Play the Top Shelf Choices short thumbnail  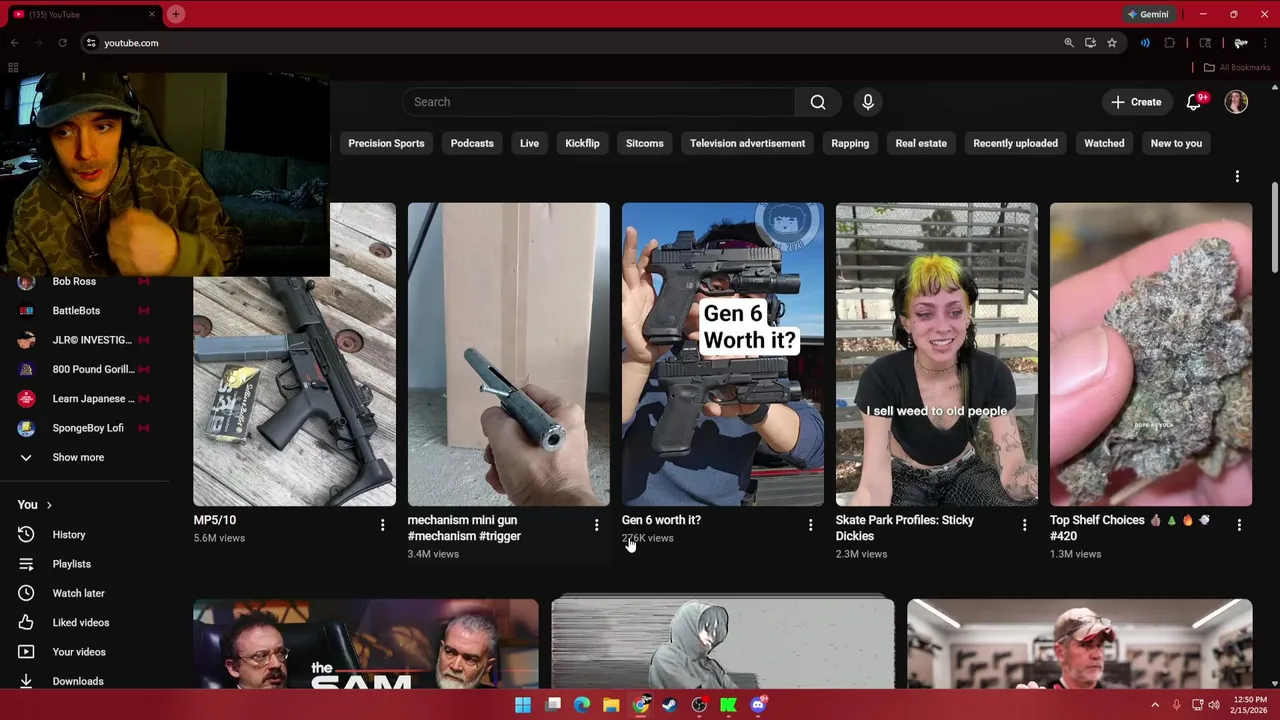tap(1151, 355)
